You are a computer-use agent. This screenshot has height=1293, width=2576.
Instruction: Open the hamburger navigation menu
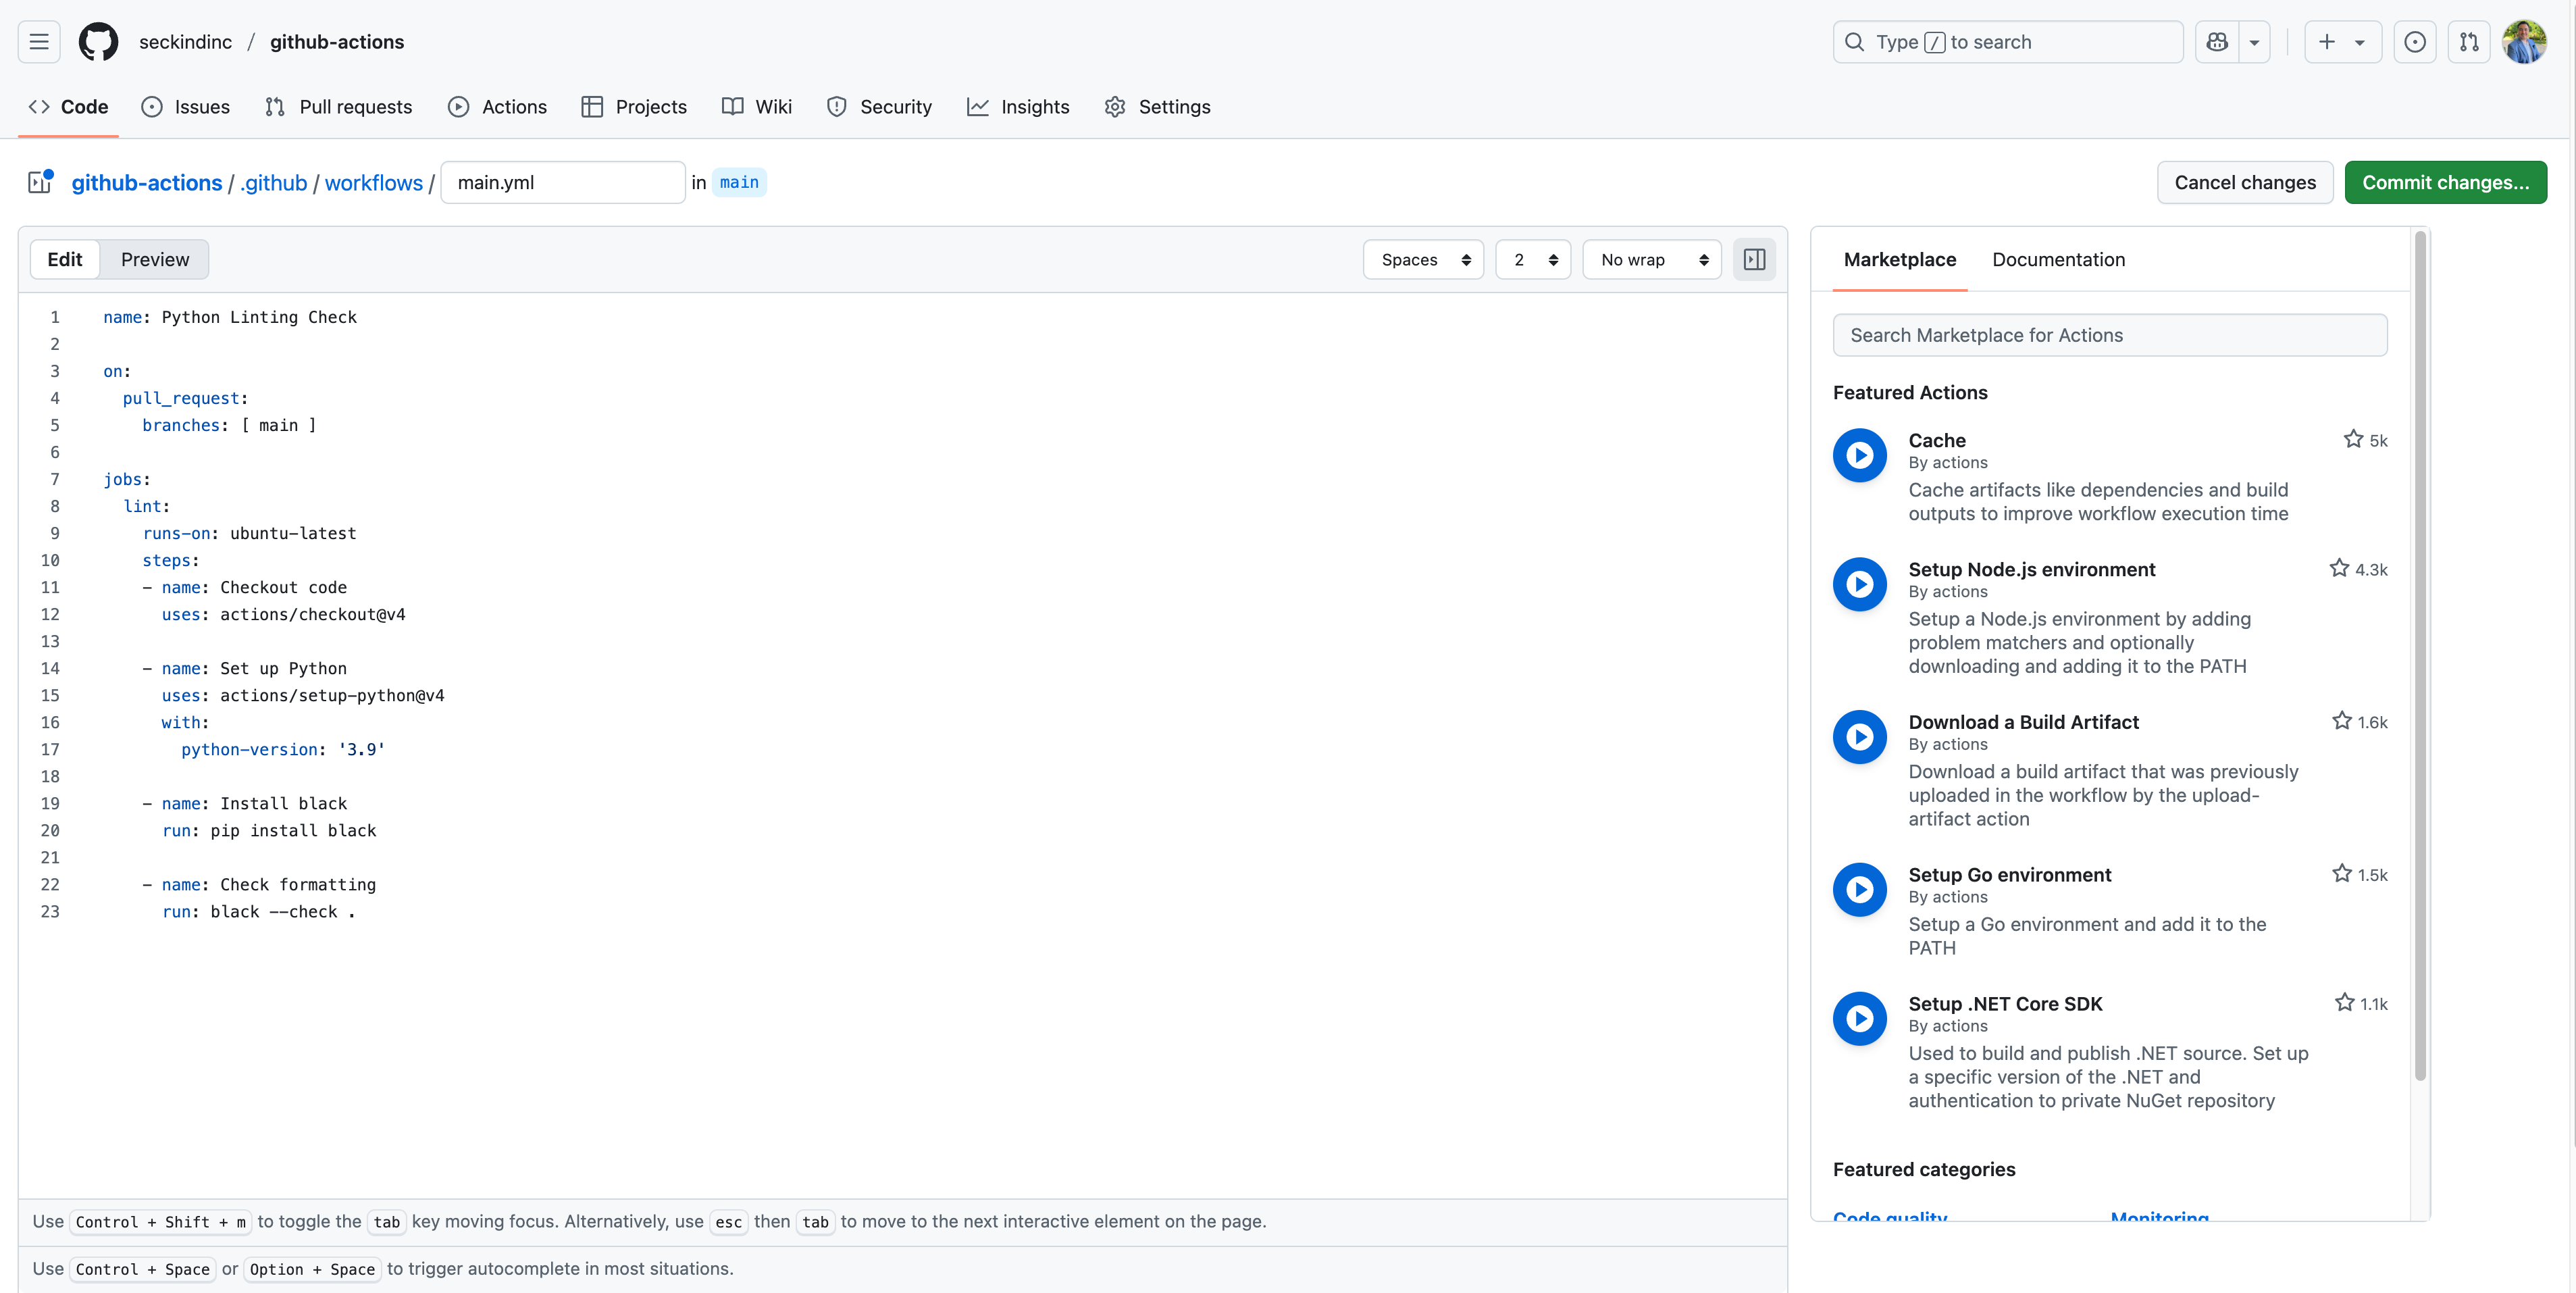point(39,42)
